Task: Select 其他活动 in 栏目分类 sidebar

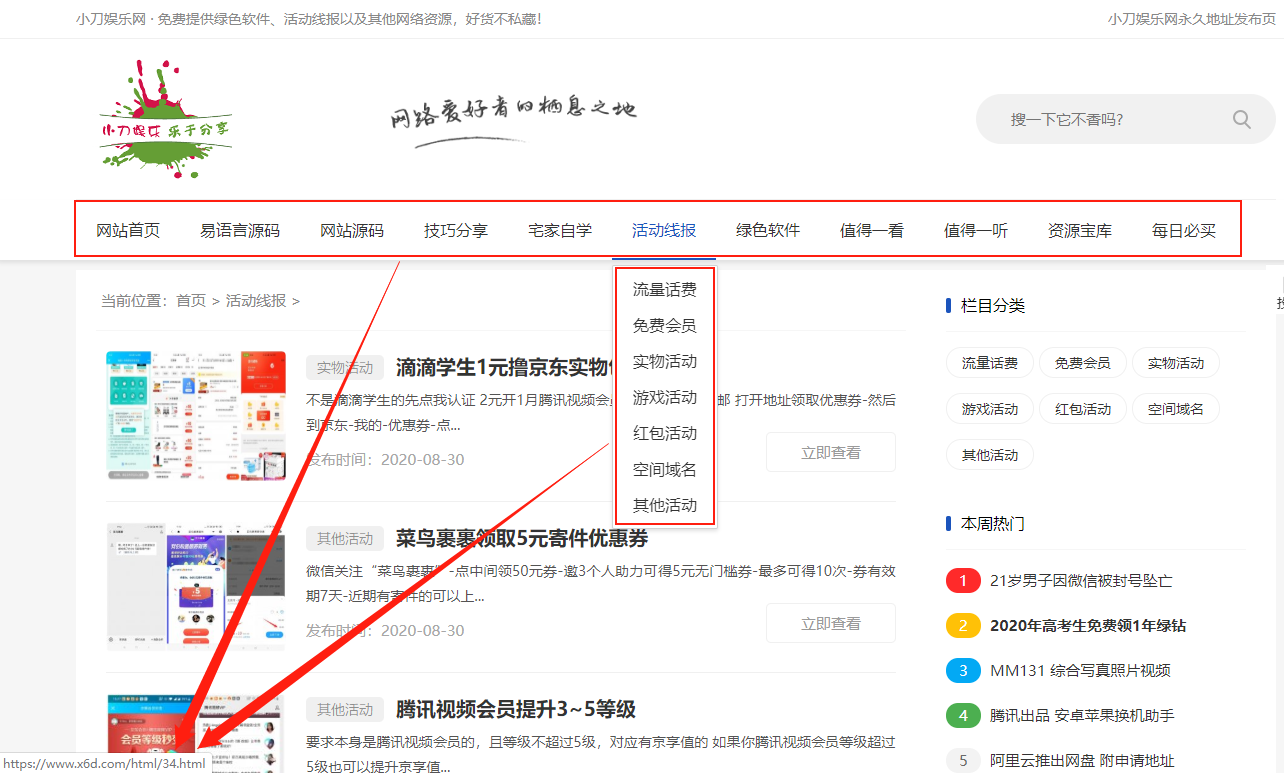Action: tap(990, 455)
